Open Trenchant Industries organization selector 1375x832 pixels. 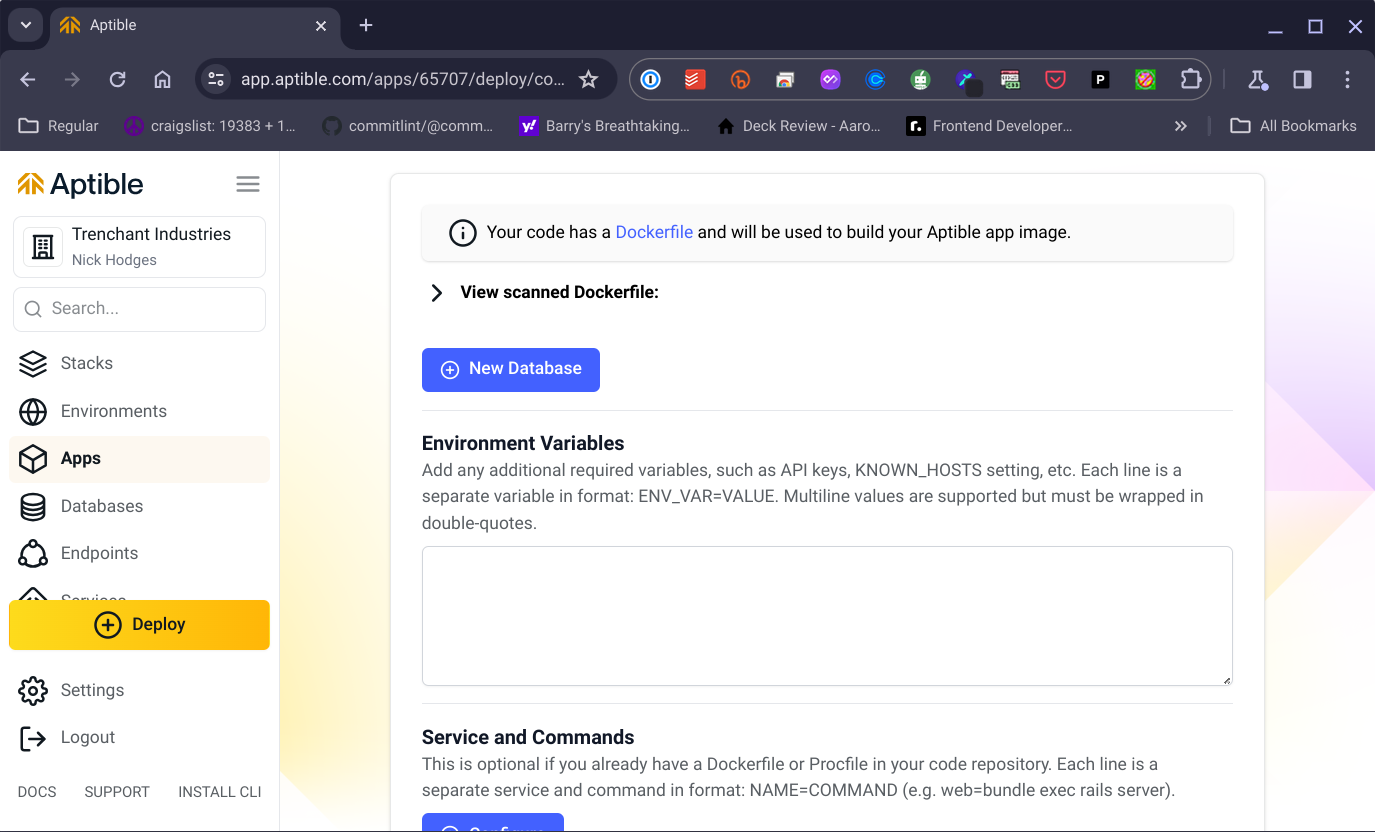[x=139, y=247]
